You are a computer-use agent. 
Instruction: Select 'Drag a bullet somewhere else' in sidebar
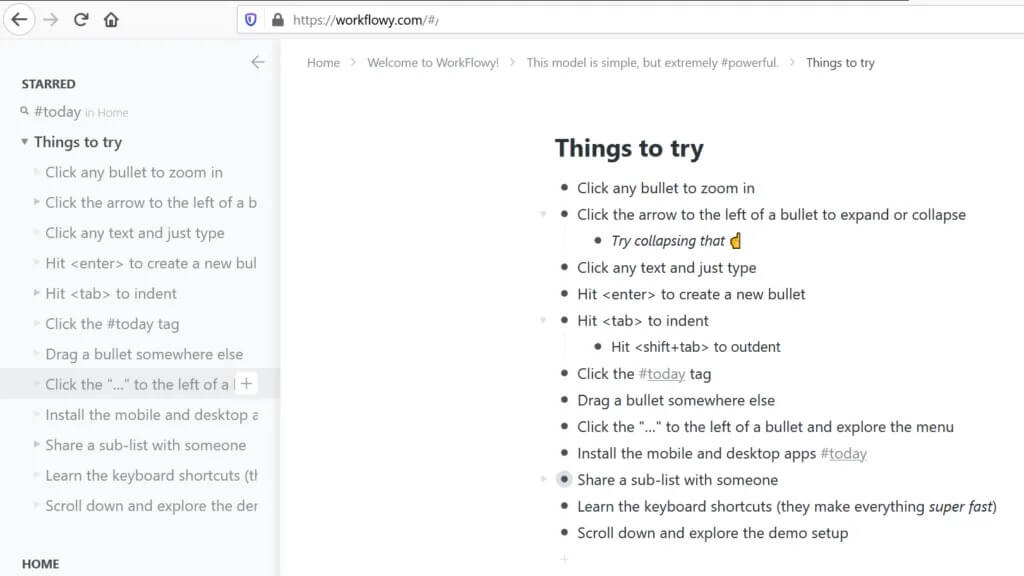[x=144, y=354]
